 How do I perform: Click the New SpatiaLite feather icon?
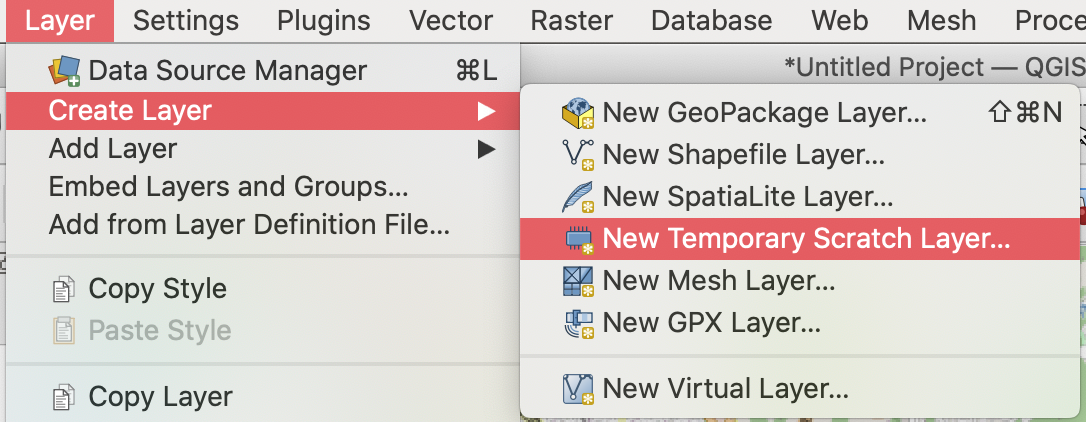pos(579,197)
